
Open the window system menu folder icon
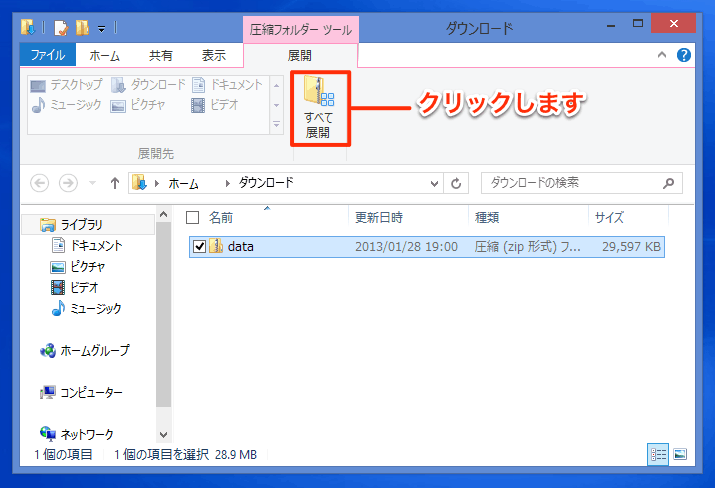[28, 28]
